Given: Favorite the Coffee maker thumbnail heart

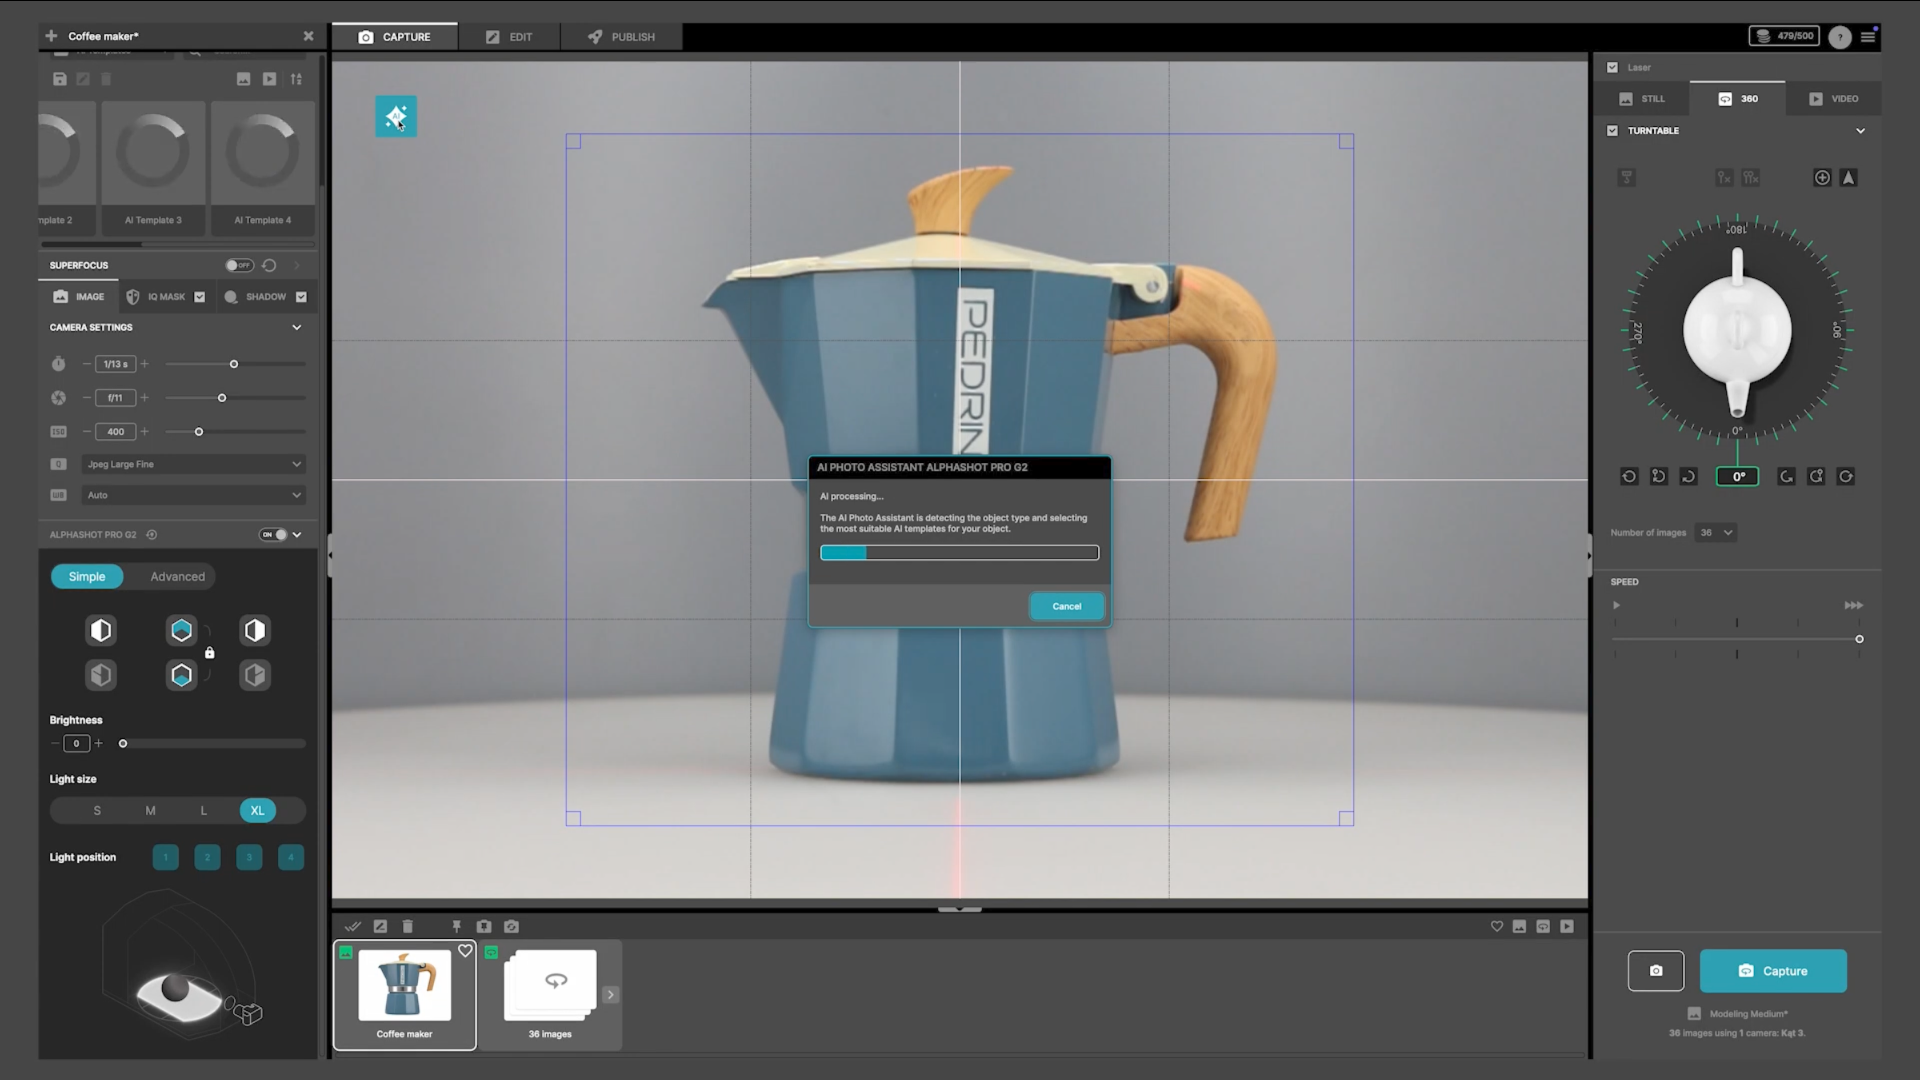Looking at the screenshot, I should pyautogui.click(x=465, y=951).
